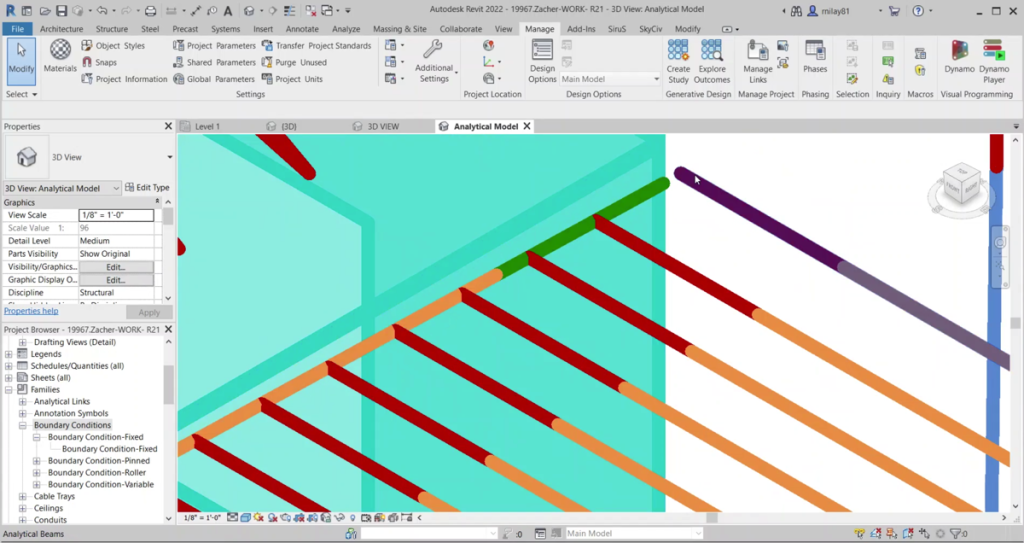Toggle select links in status bar

pyautogui.click(x=860, y=534)
